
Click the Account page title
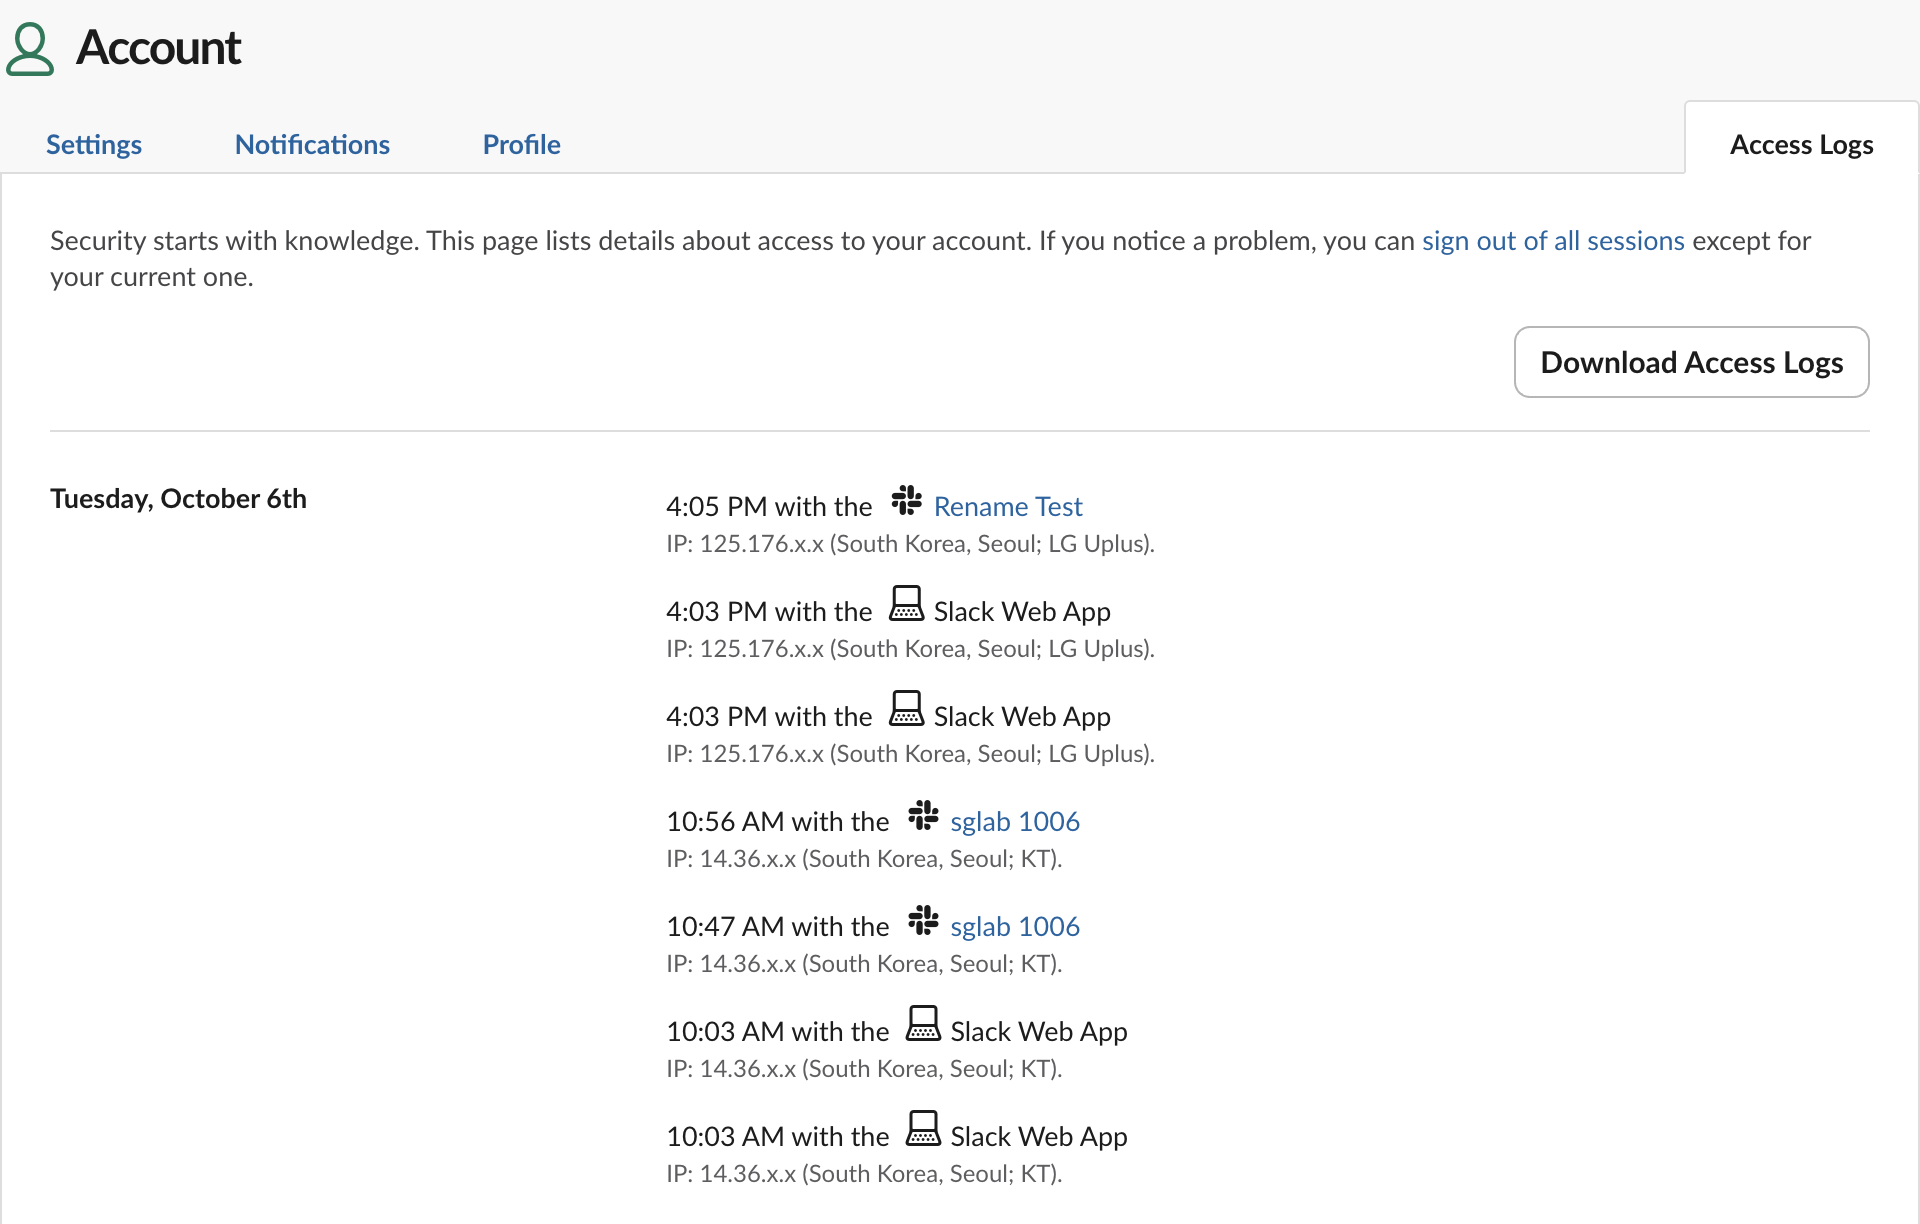[x=158, y=48]
